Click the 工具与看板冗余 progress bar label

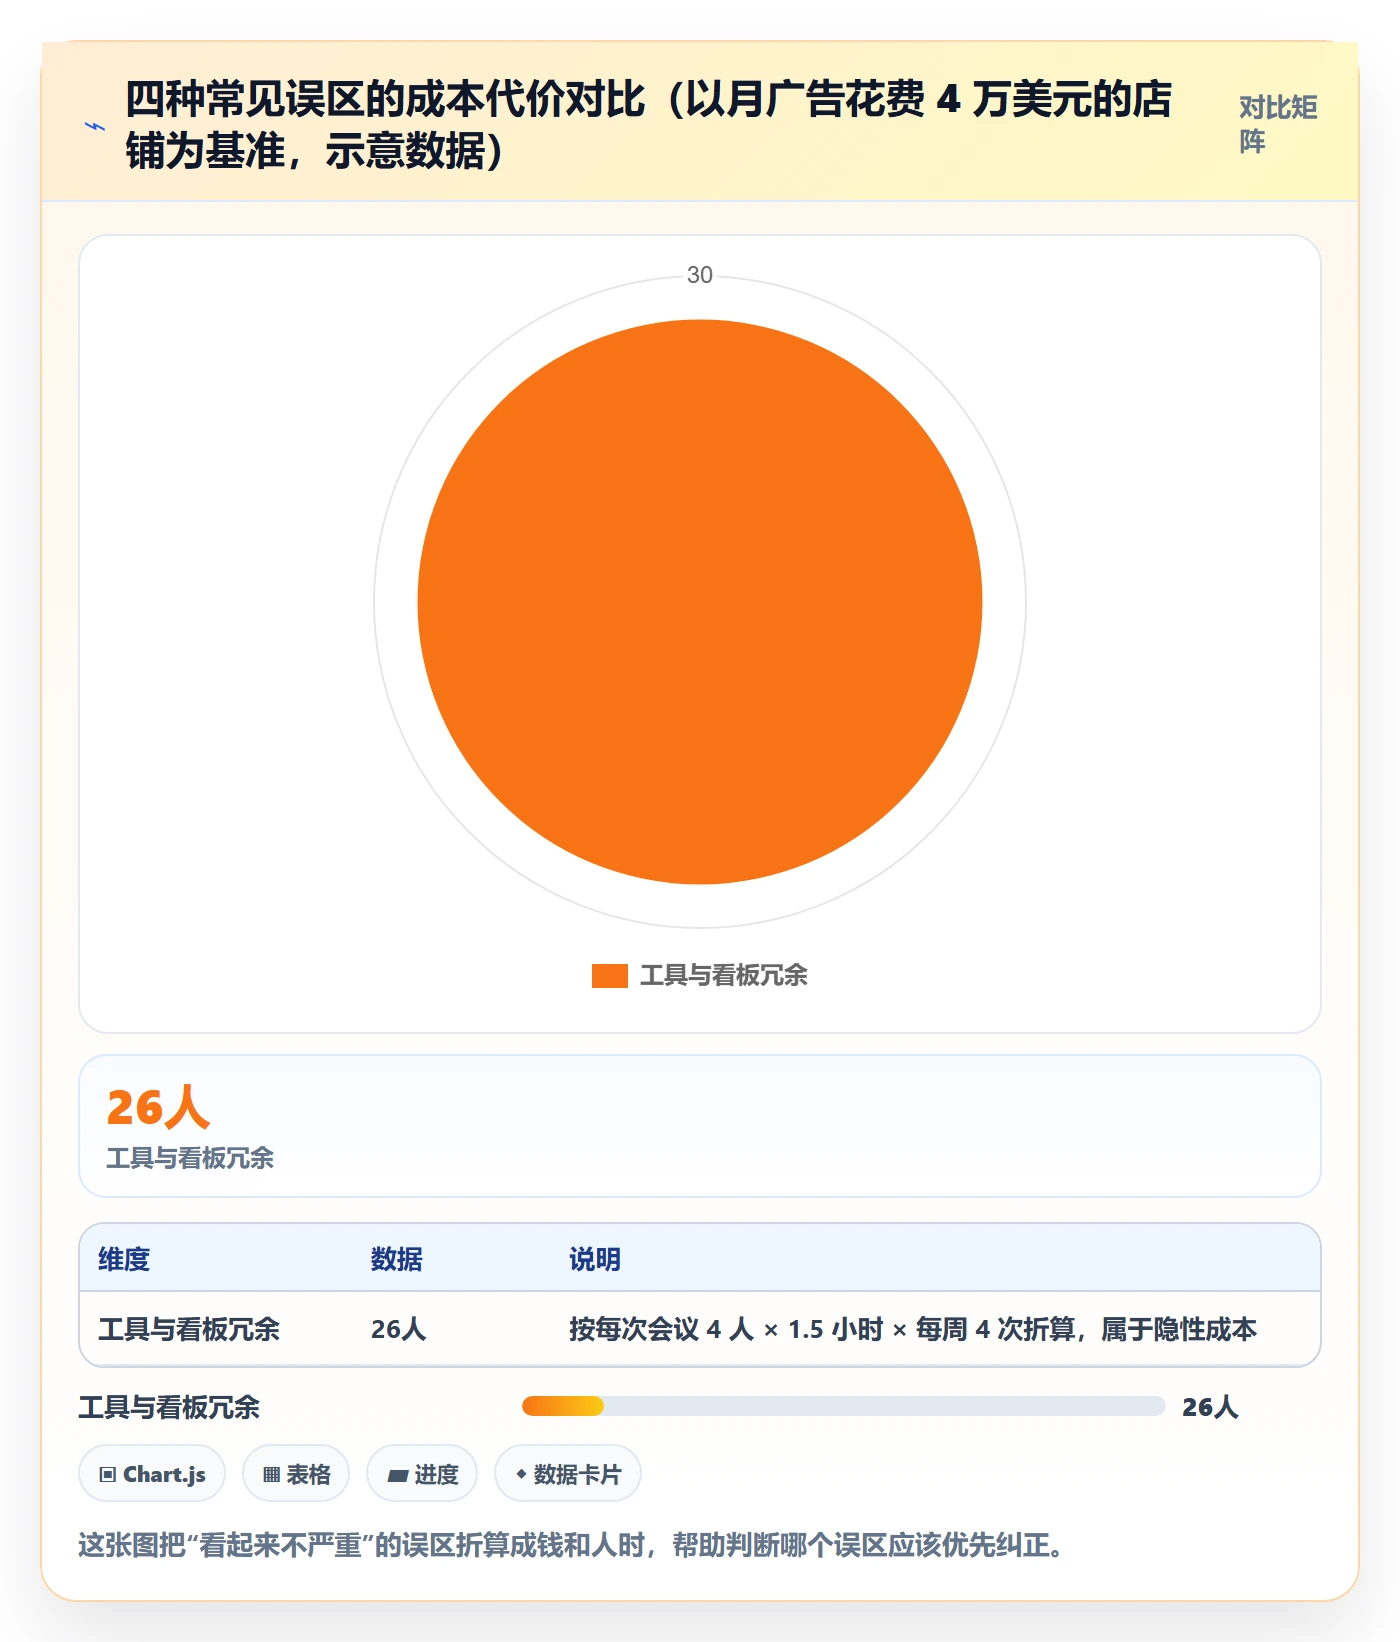click(169, 1407)
